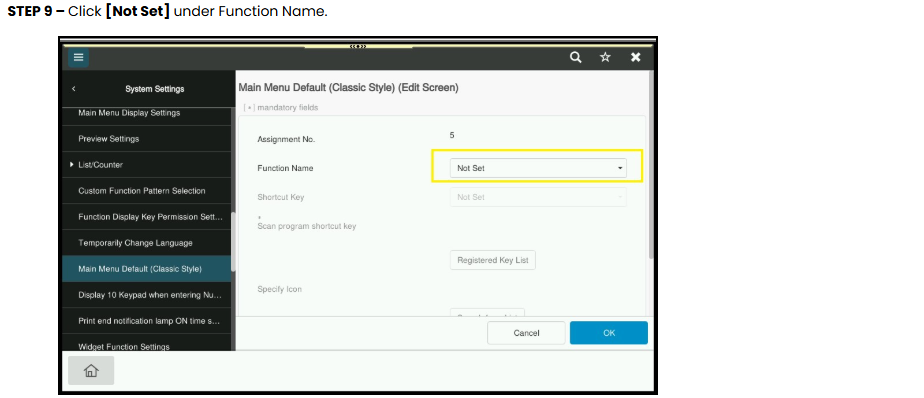Select Temporarily Change Language
This screenshot has width=924, height=398.
point(147,243)
